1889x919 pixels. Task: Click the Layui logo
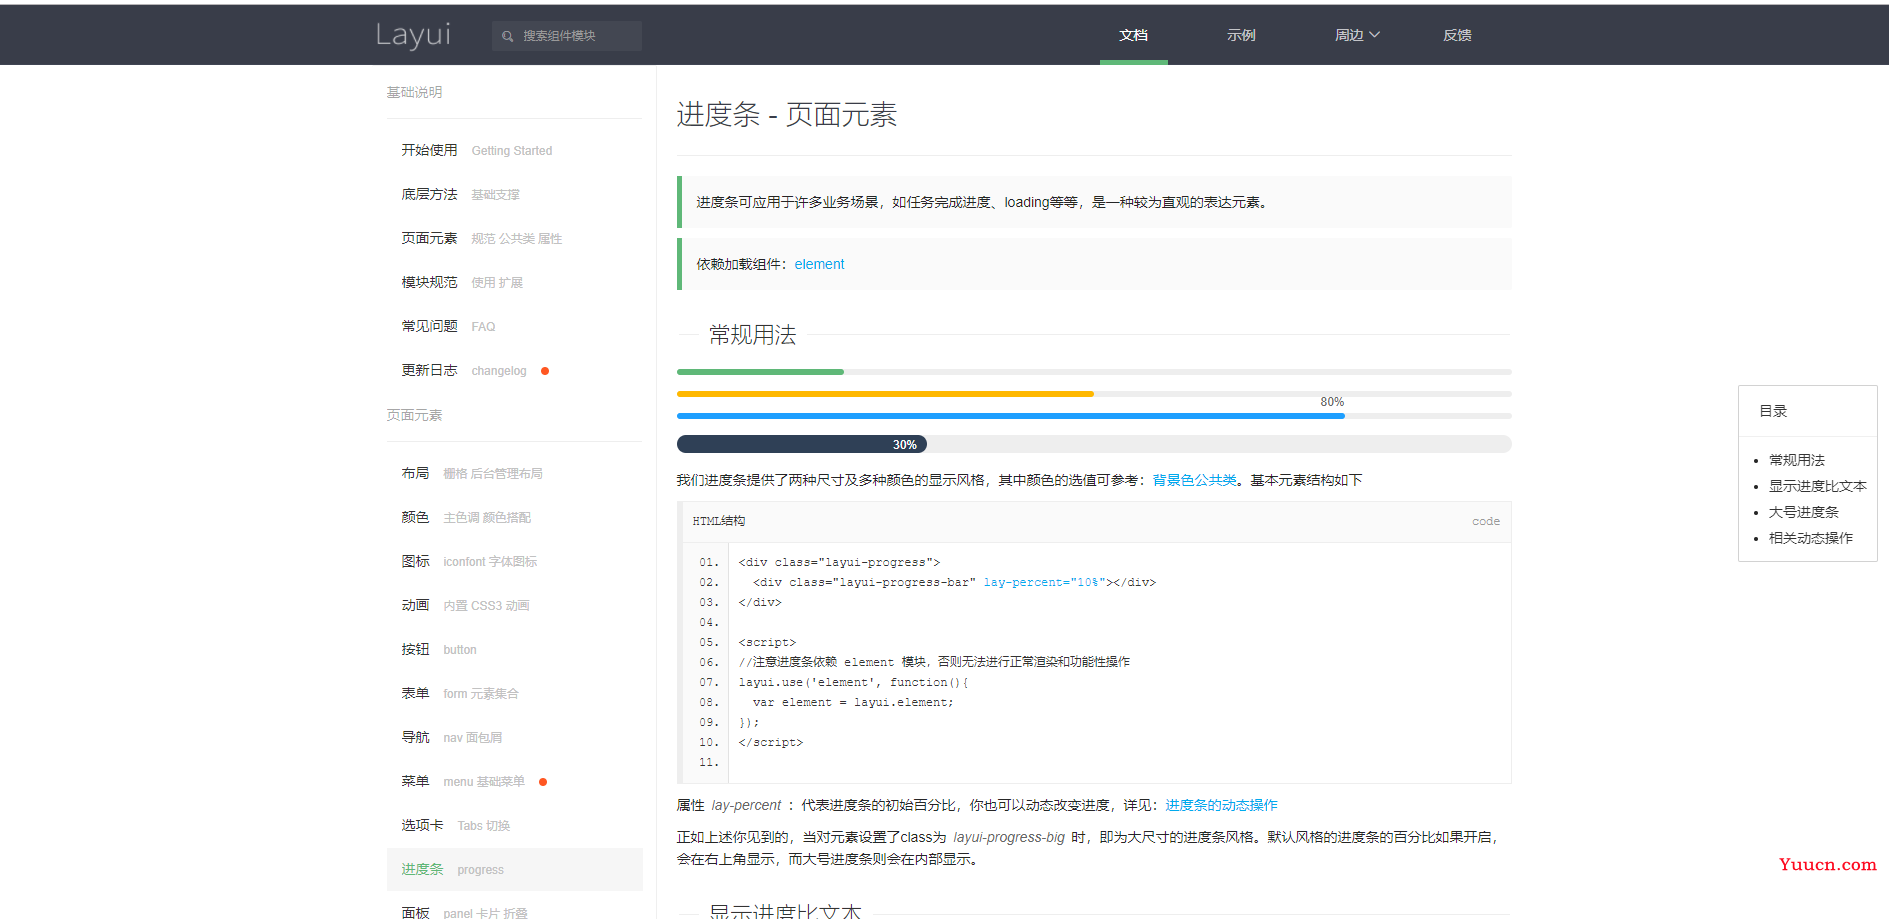413,35
